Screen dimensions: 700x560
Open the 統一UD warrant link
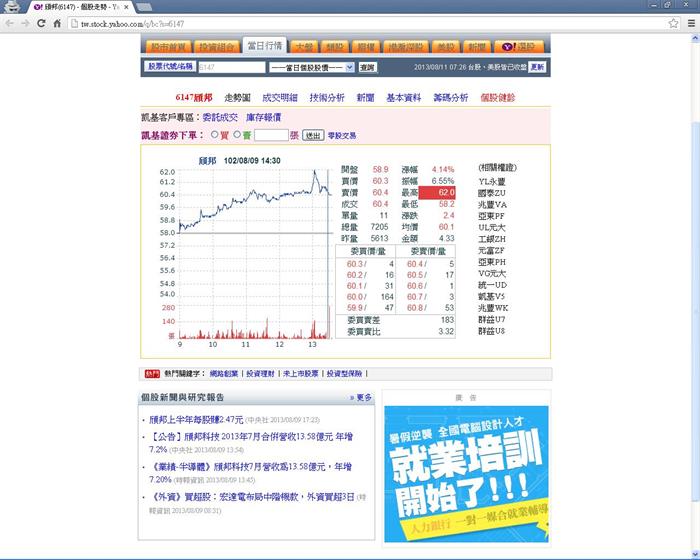click(x=492, y=285)
